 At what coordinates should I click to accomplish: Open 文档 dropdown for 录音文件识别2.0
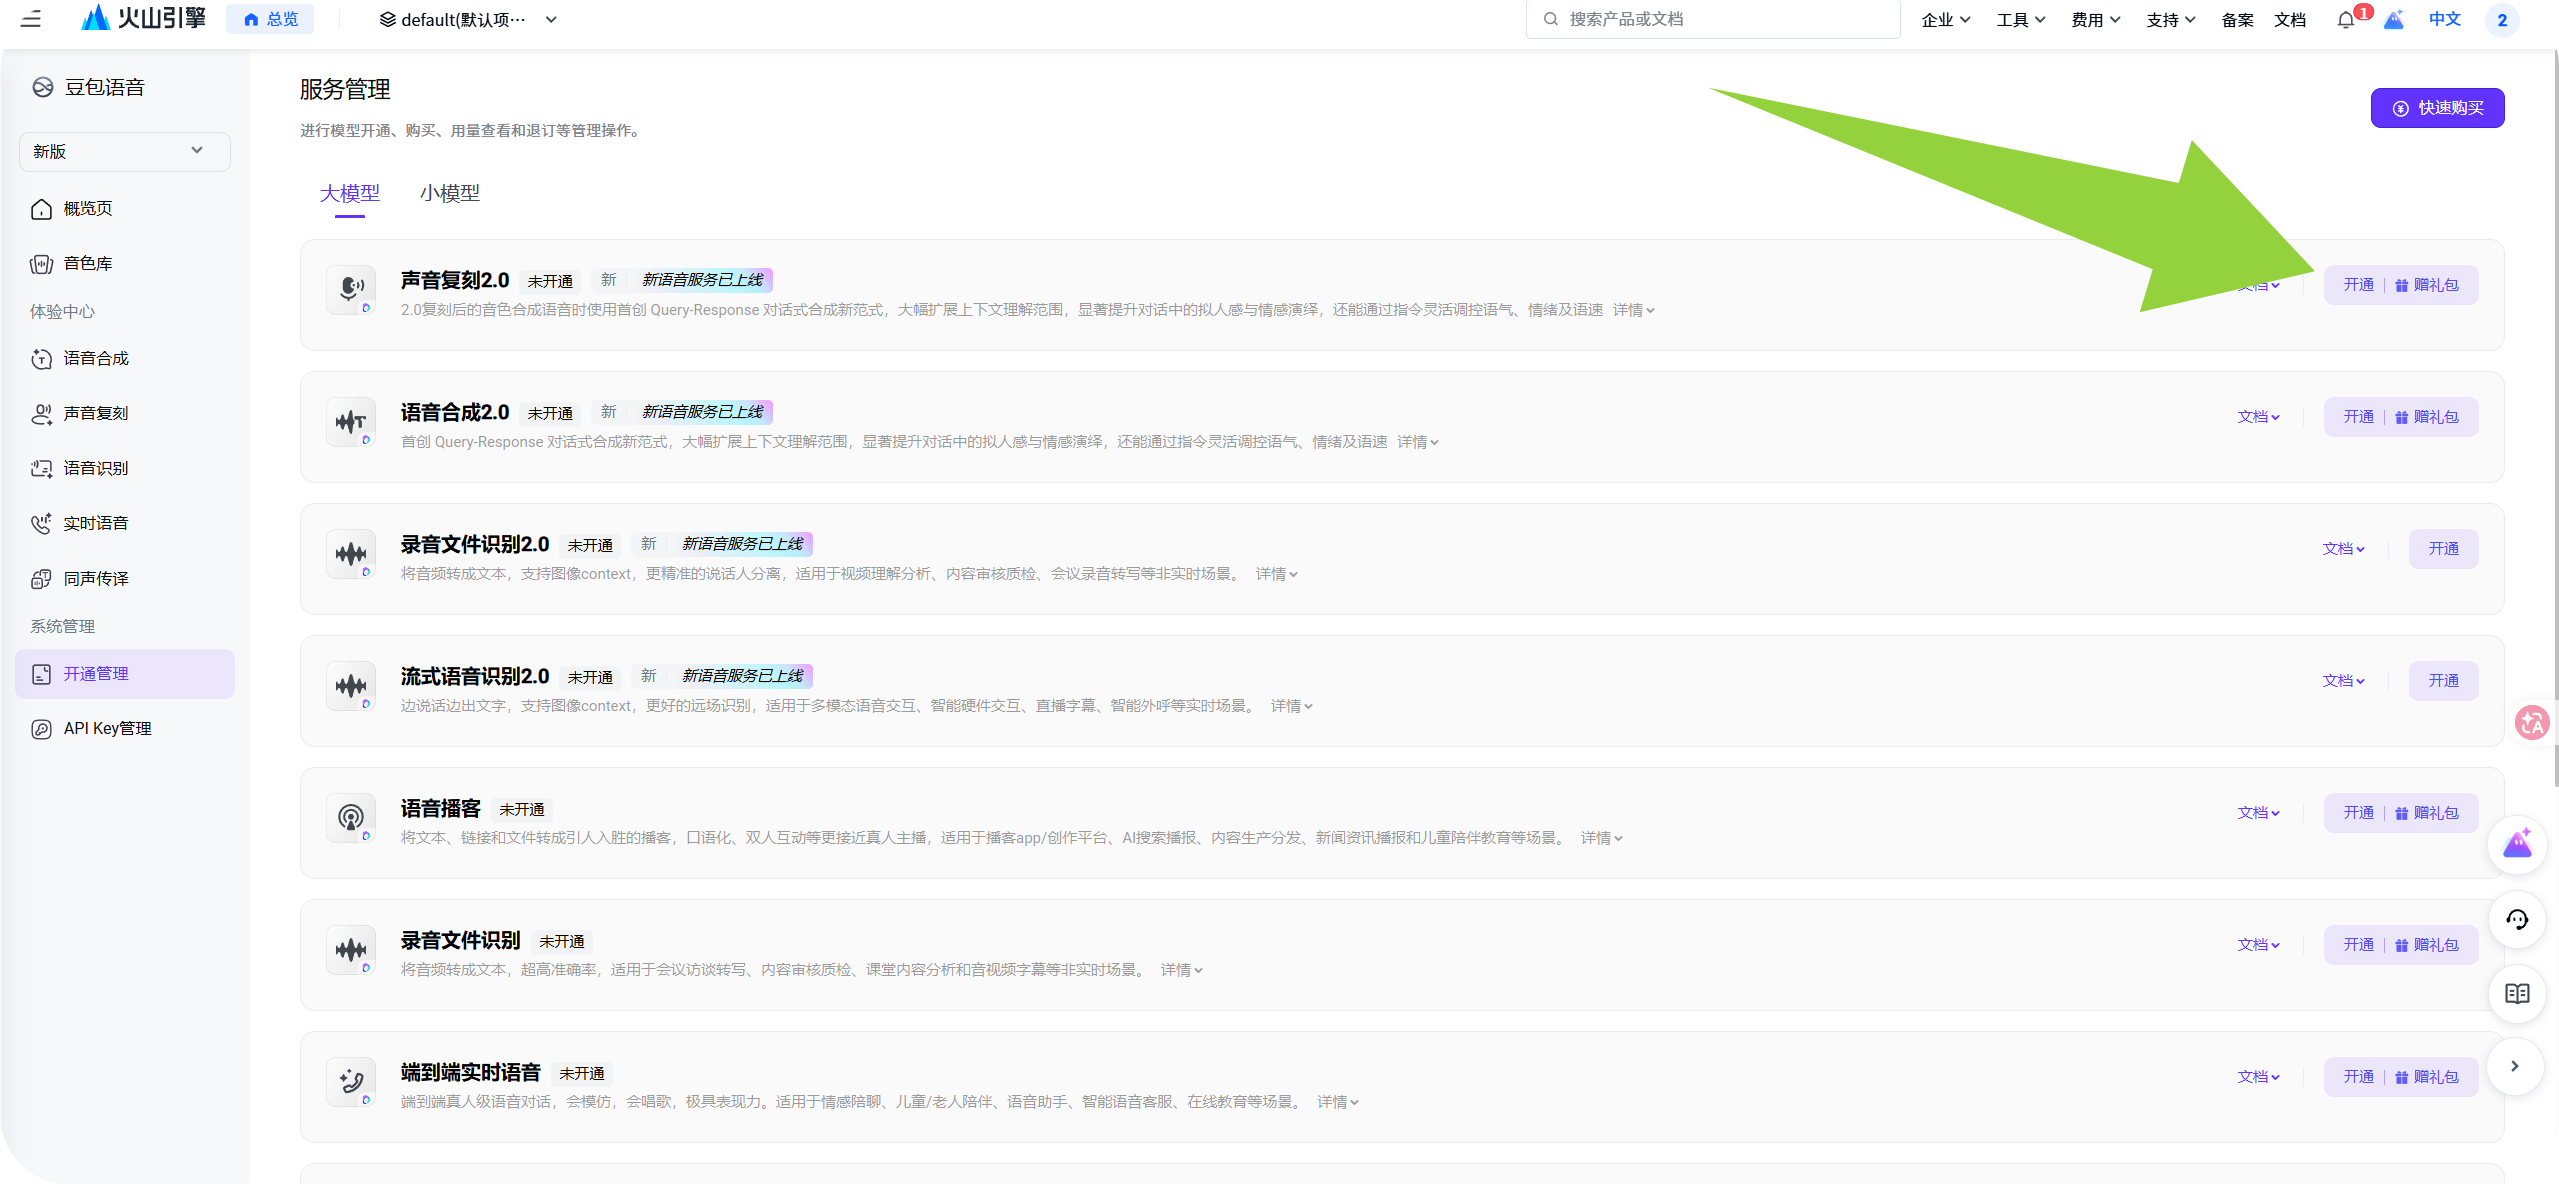click(x=2343, y=549)
